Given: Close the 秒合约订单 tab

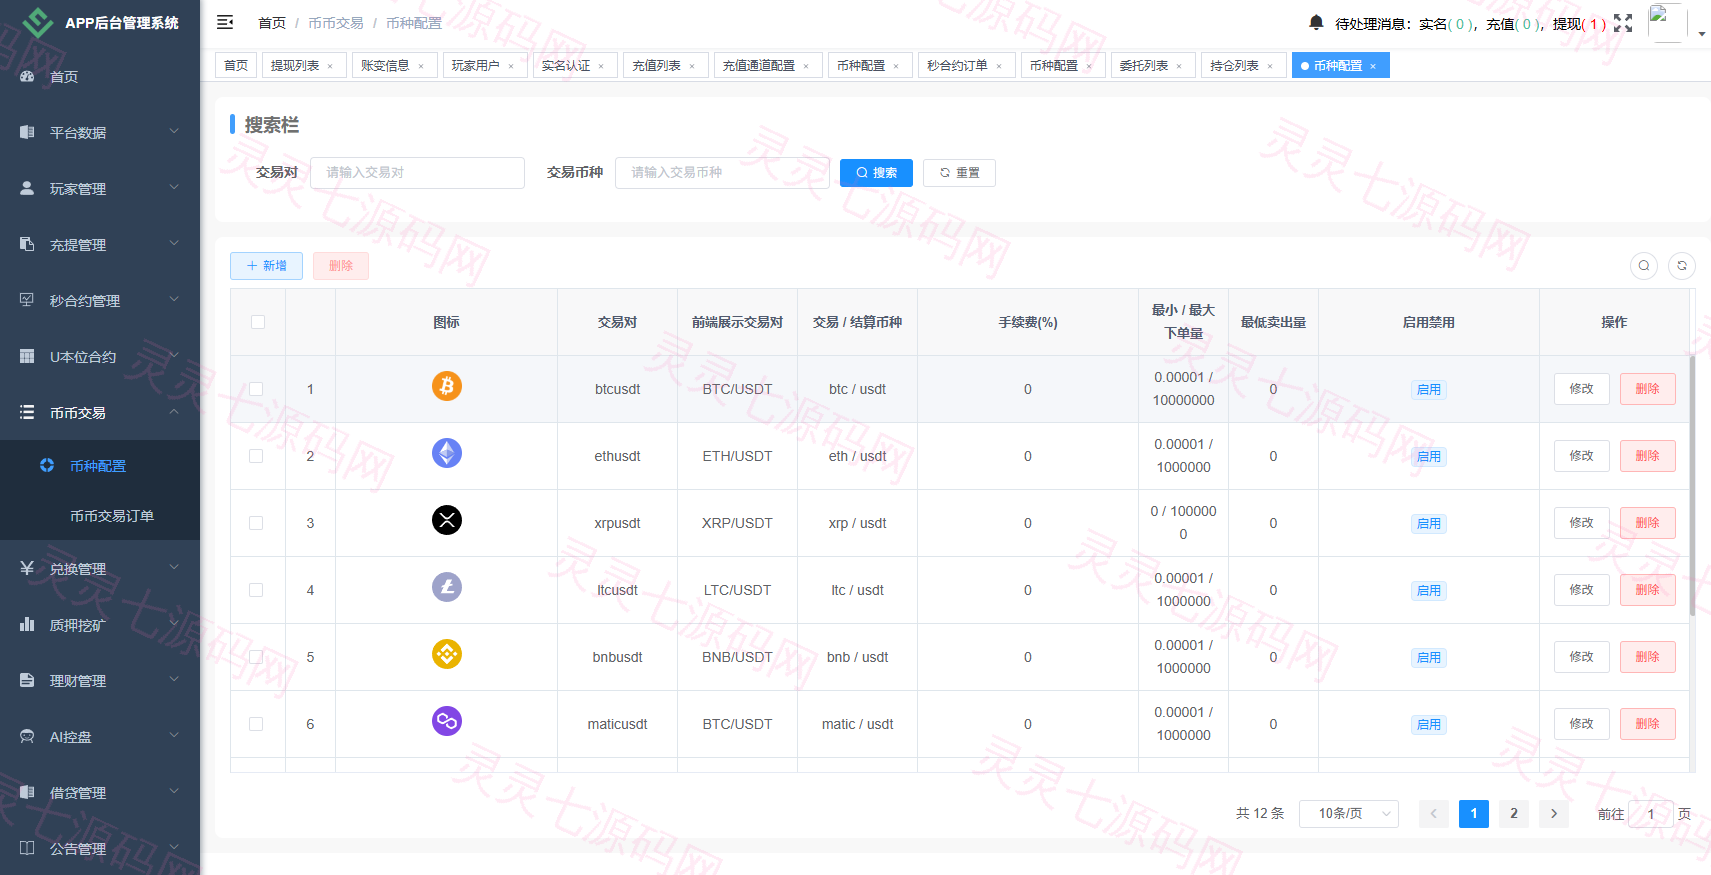Looking at the screenshot, I should click(x=999, y=66).
